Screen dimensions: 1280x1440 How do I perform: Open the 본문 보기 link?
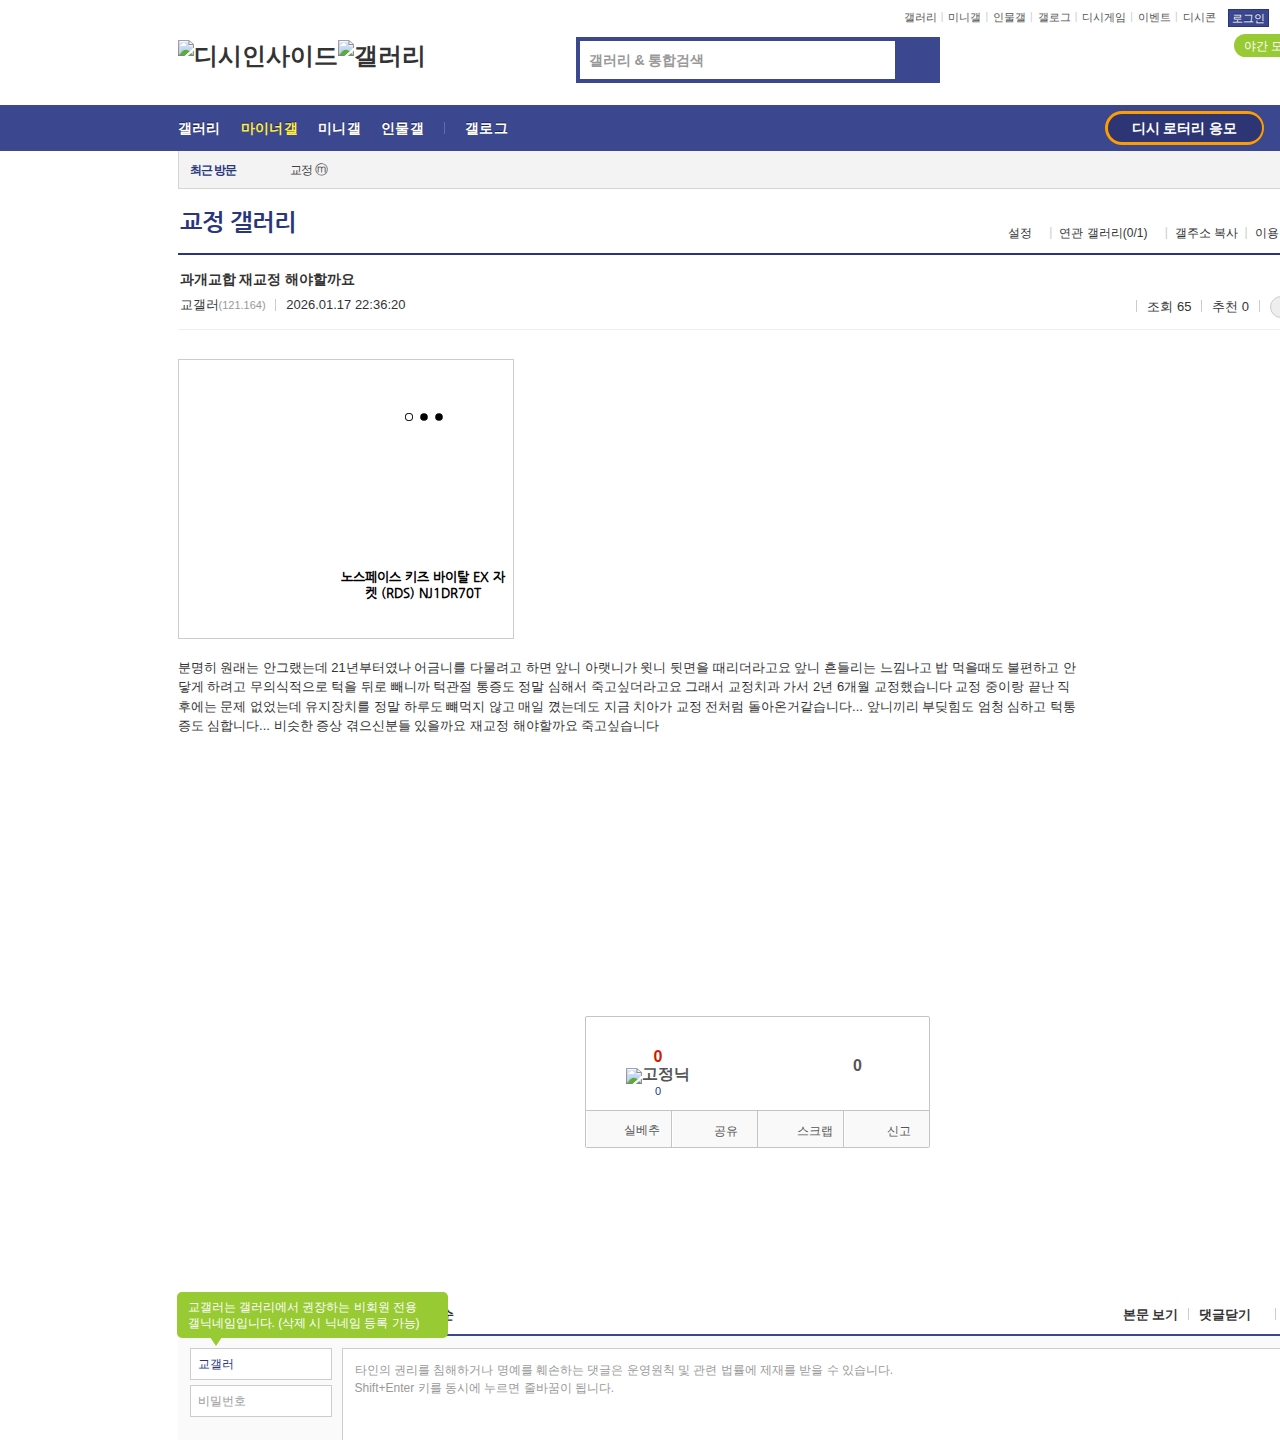pos(1150,1315)
